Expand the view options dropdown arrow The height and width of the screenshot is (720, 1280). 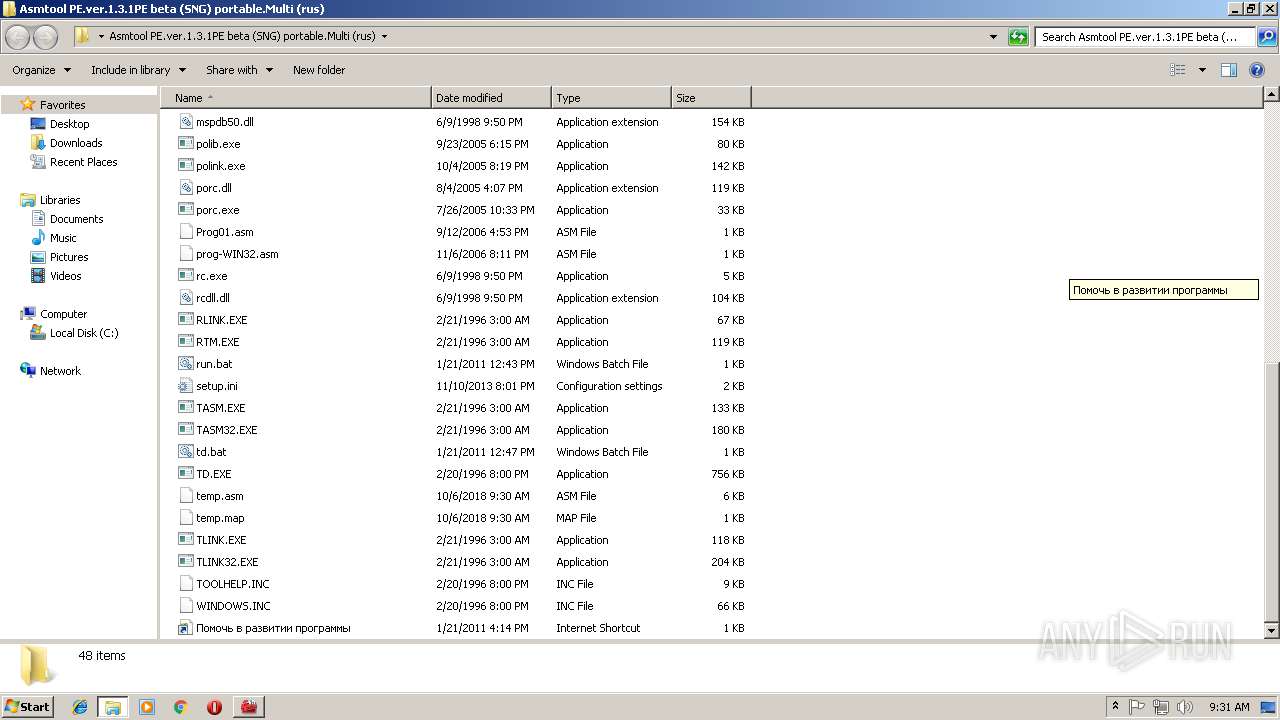tap(1202, 70)
